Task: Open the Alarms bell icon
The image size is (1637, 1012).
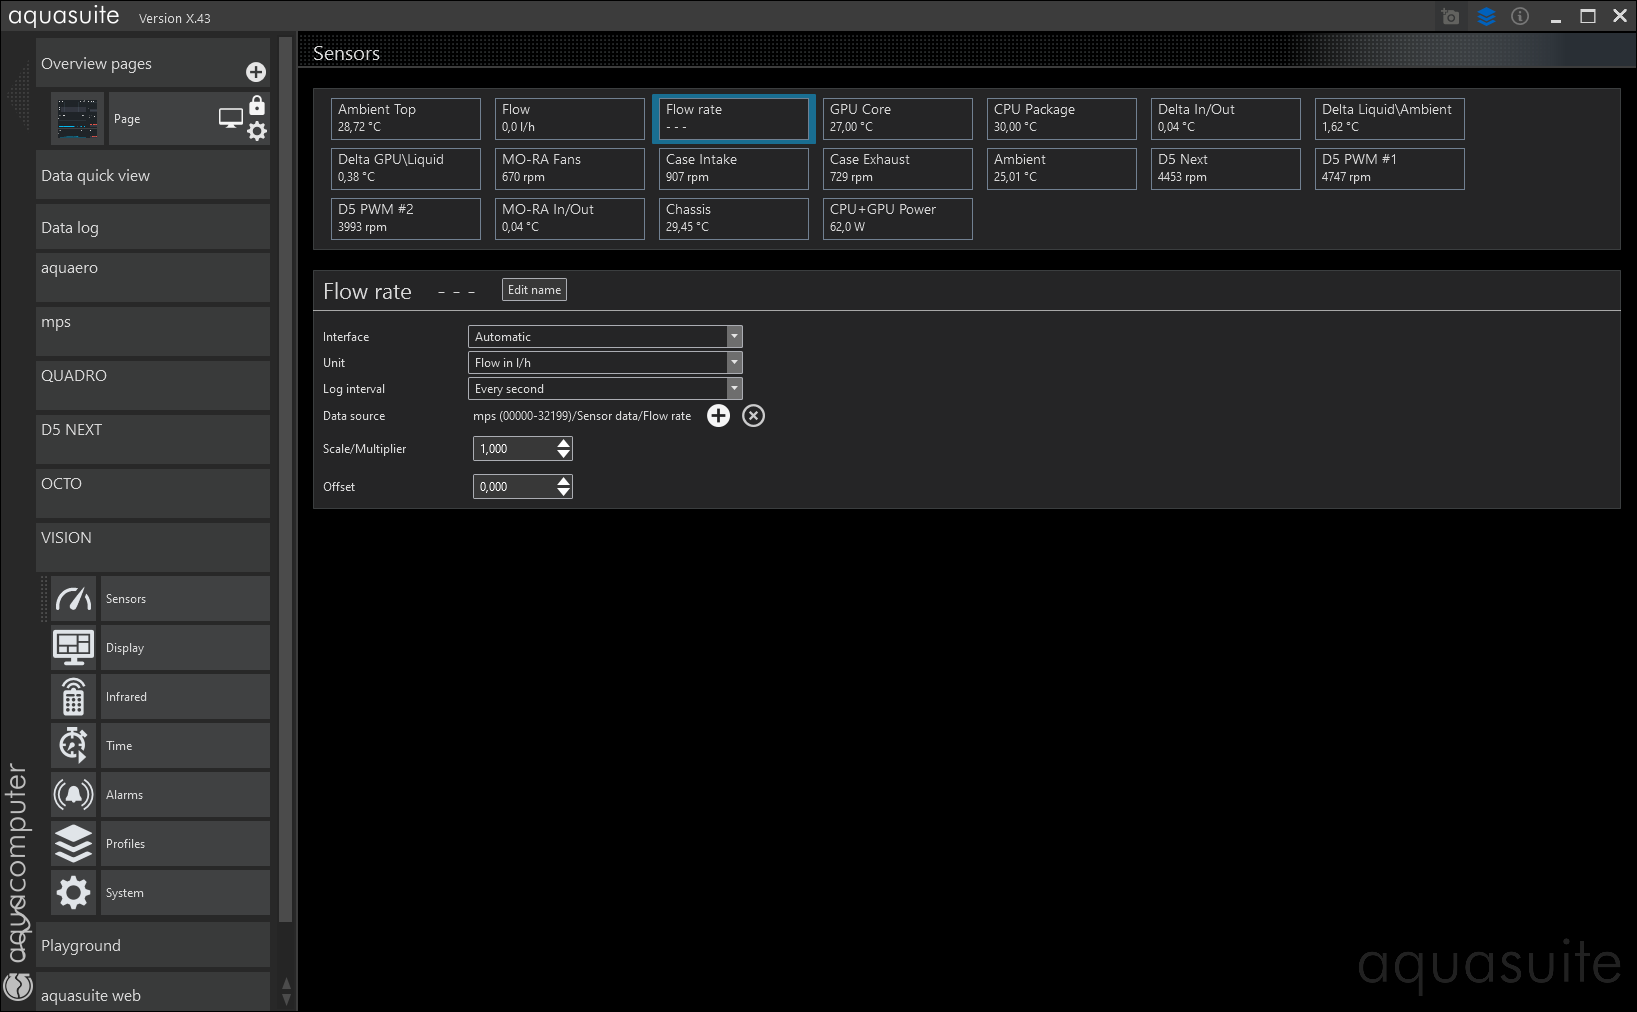Action: (x=74, y=795)
